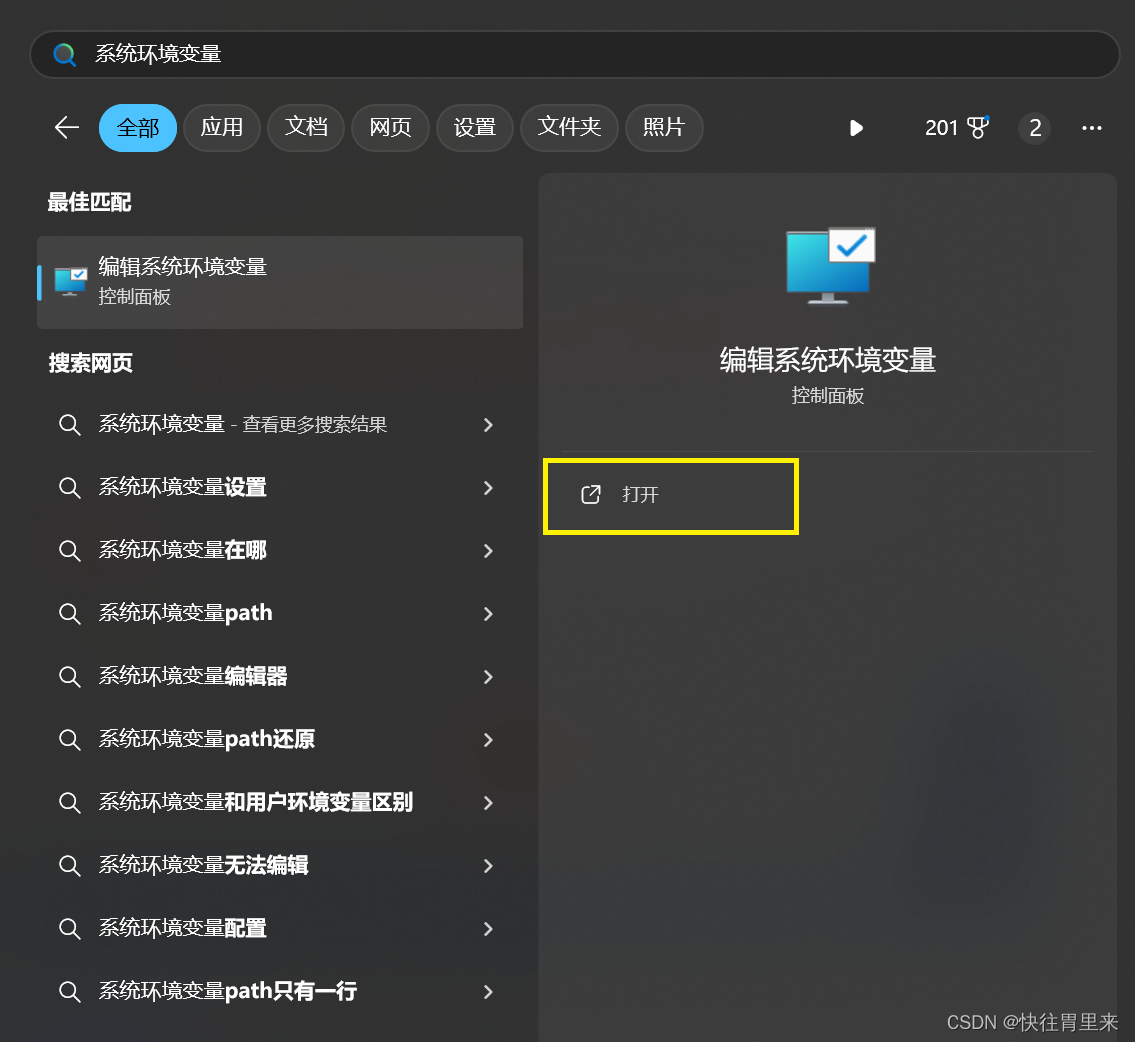This screenshot has width=1135, height=1042.
Task: Open suggestion 系统环境变量在哪
Action: coord(280,551)
